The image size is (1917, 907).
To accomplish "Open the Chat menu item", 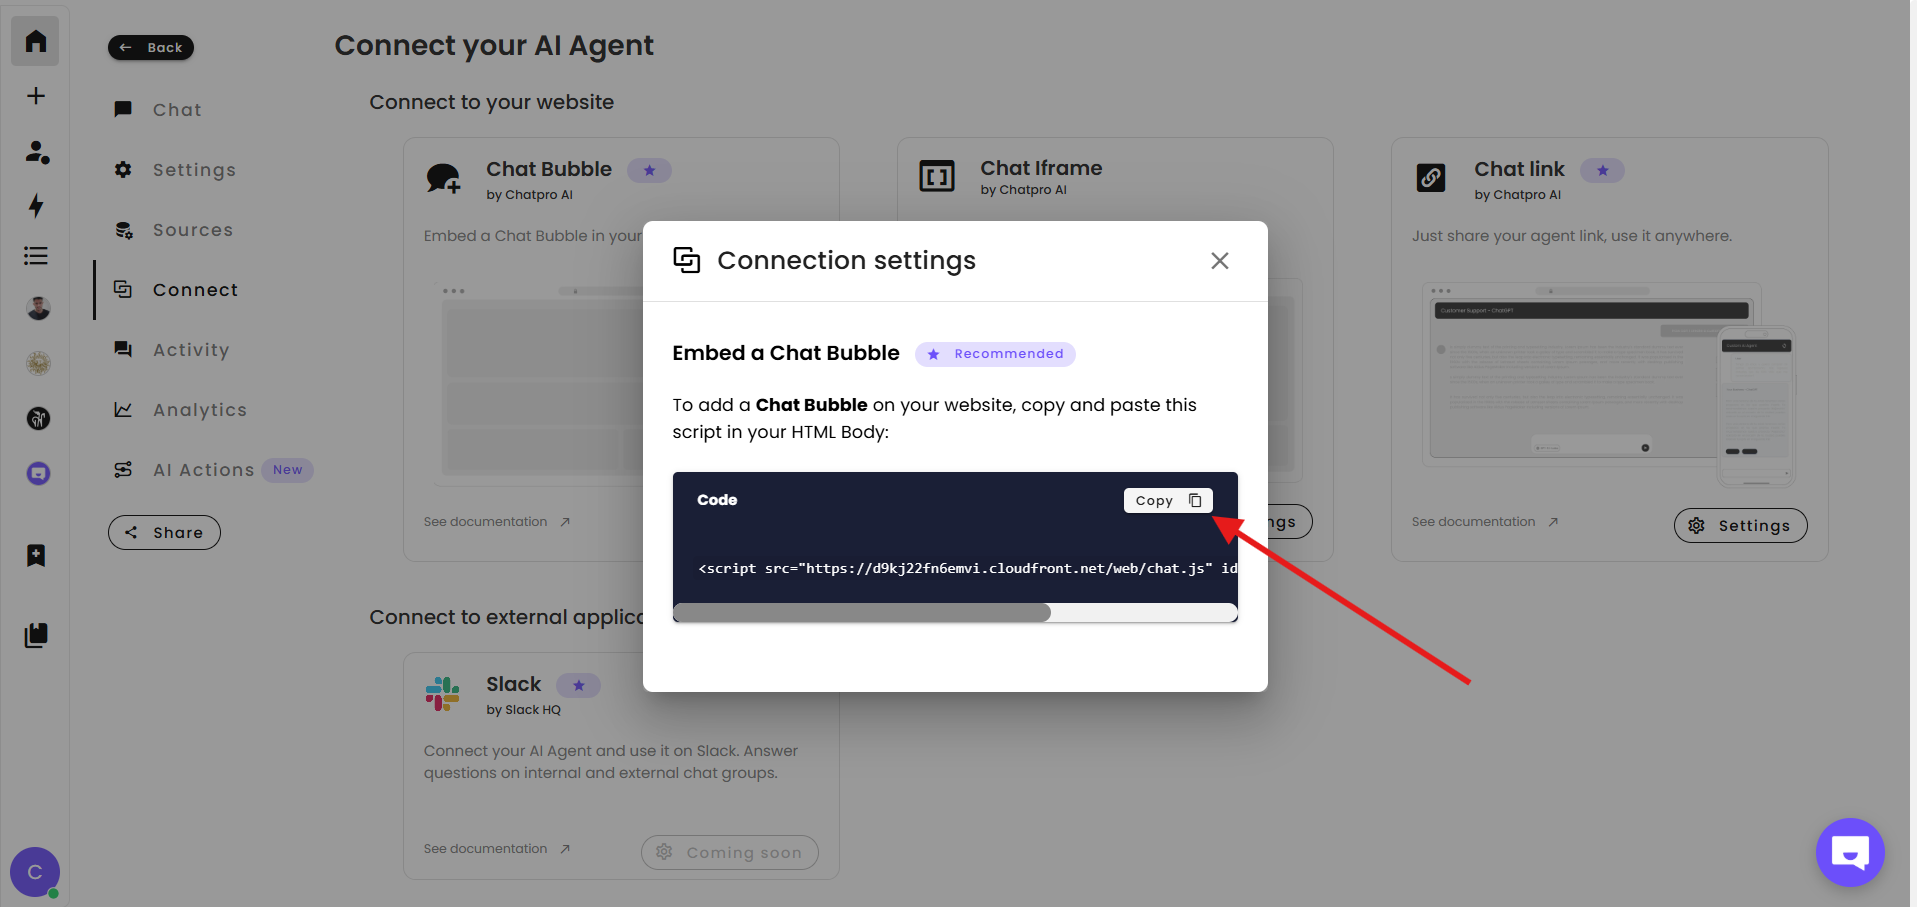I will click(177, 110).
